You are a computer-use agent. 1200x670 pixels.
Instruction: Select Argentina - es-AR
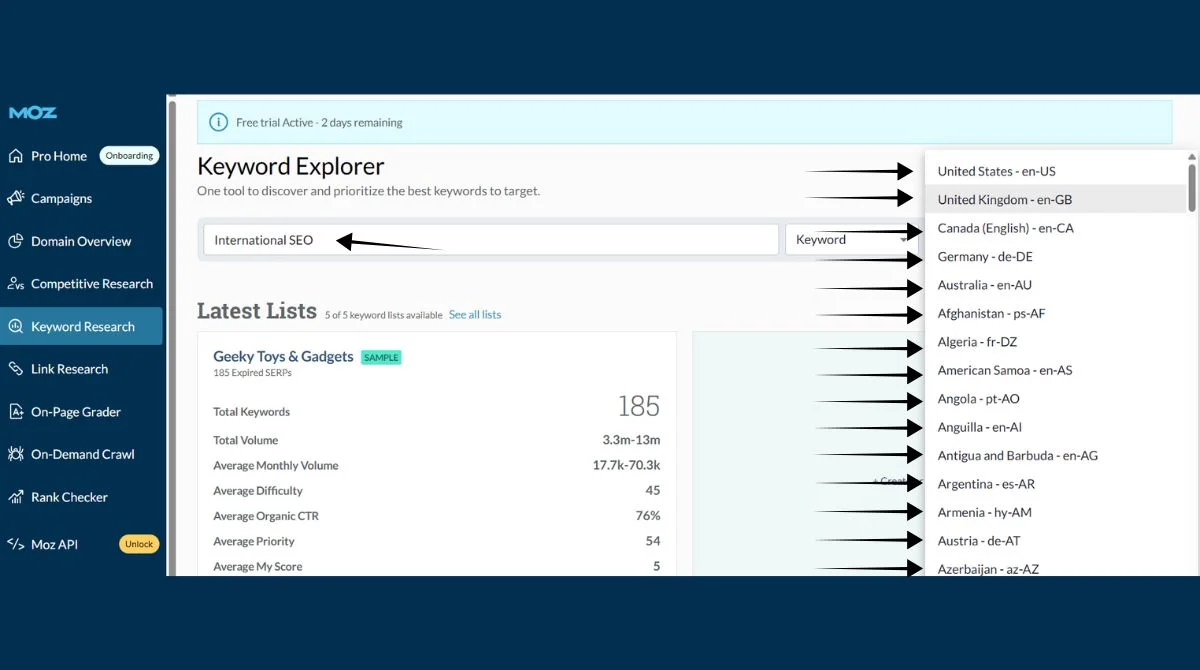tap(1056, 484)
